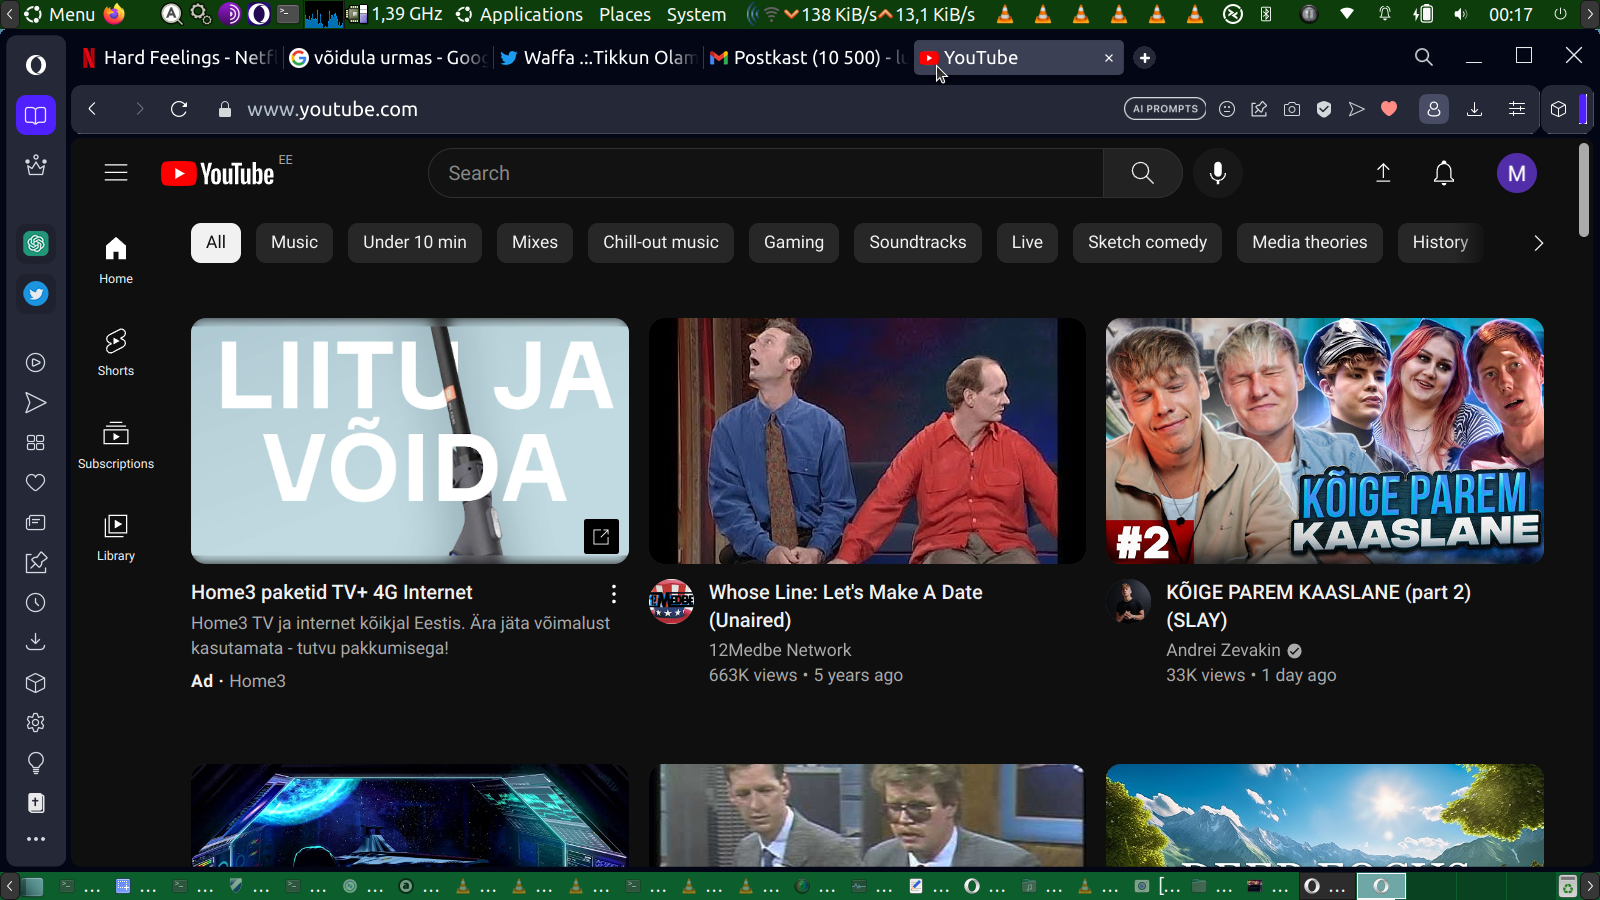Screen dimensions: 1600x900
Task: Open the YouTube upload/create icon
Action: [x=1383, y=173]
